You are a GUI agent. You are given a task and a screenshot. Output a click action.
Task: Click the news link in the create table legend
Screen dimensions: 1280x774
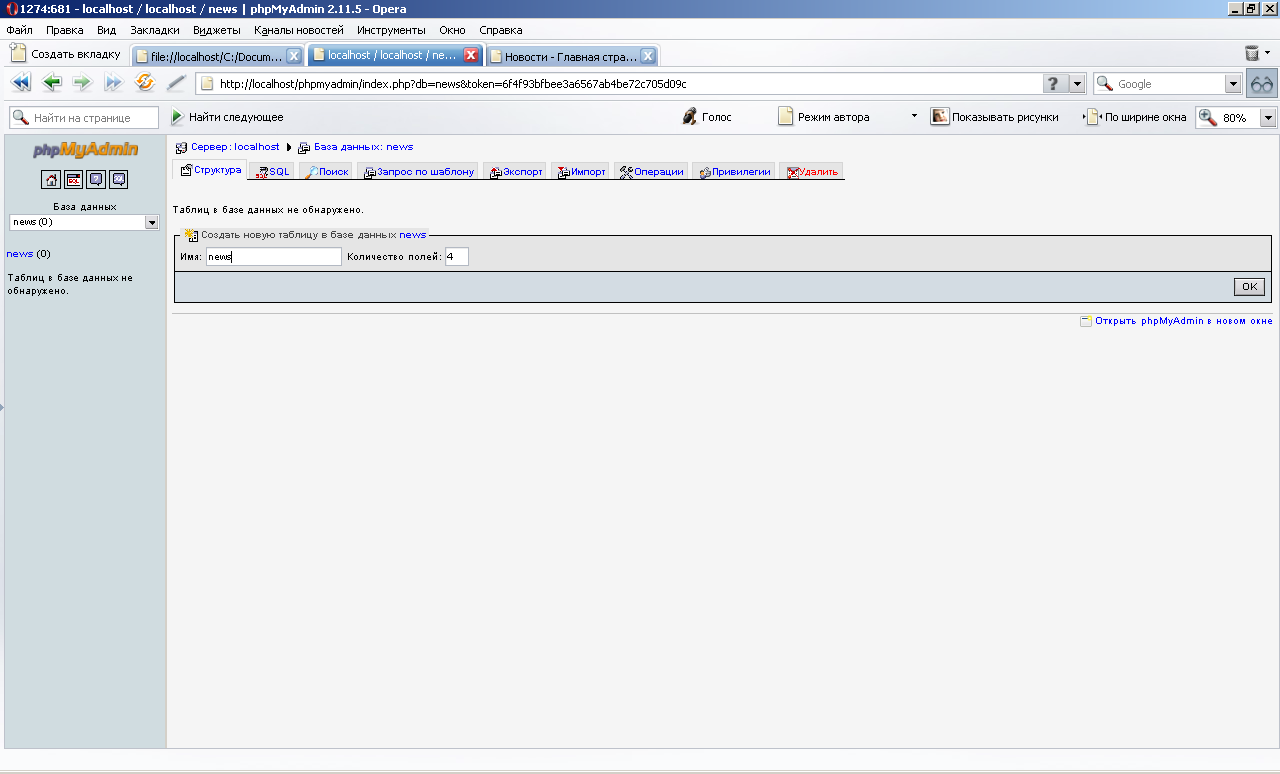pyautogui.click(x=412, y=234)
